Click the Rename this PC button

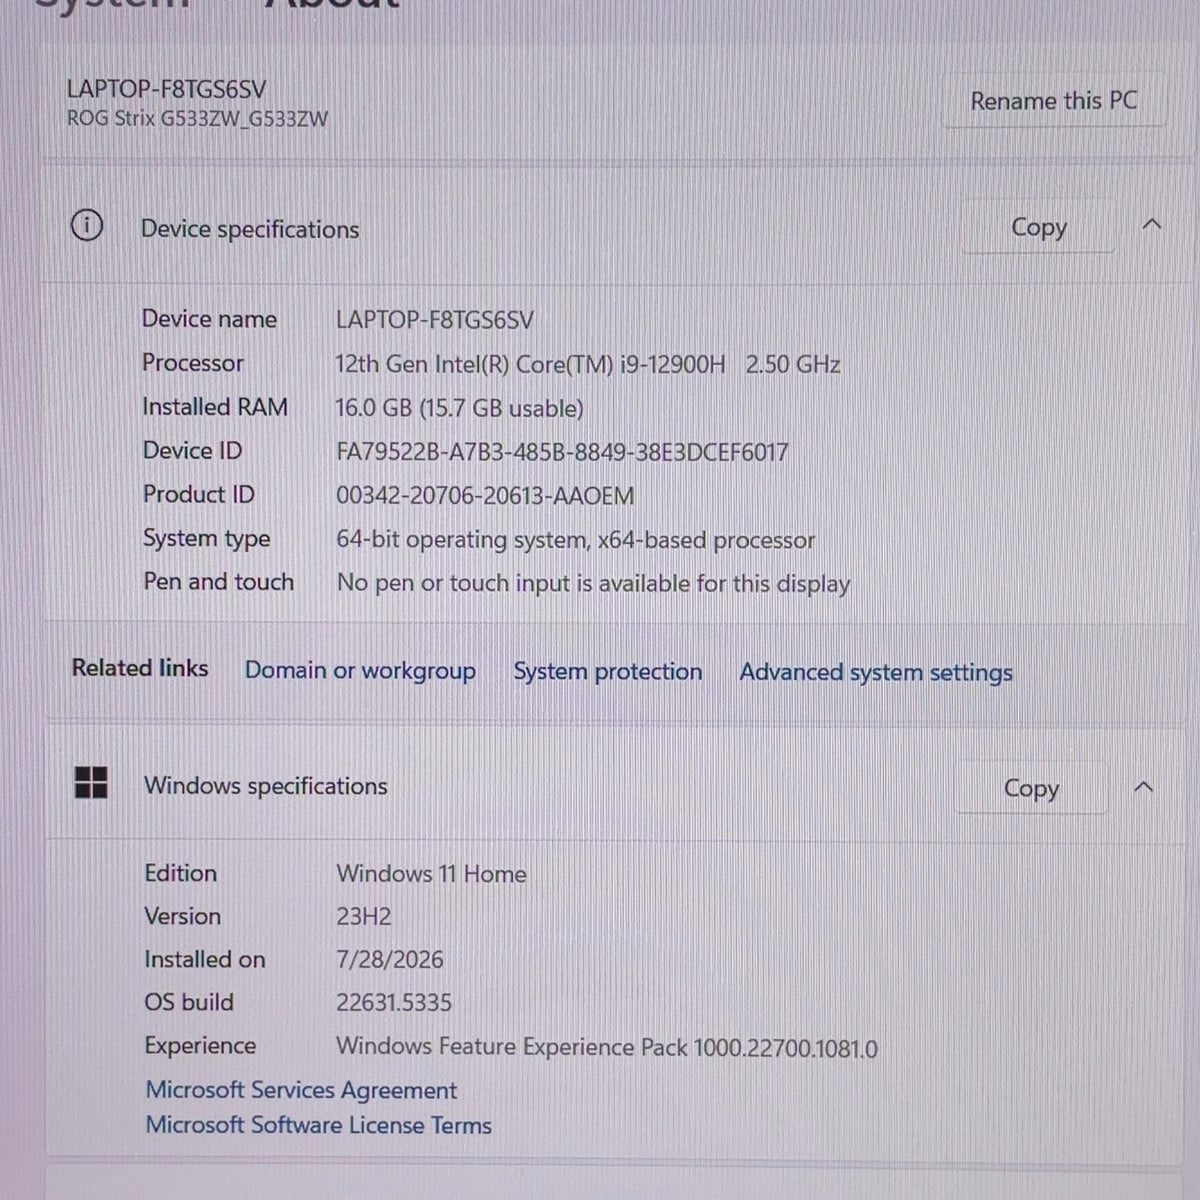pos(1053,101)
